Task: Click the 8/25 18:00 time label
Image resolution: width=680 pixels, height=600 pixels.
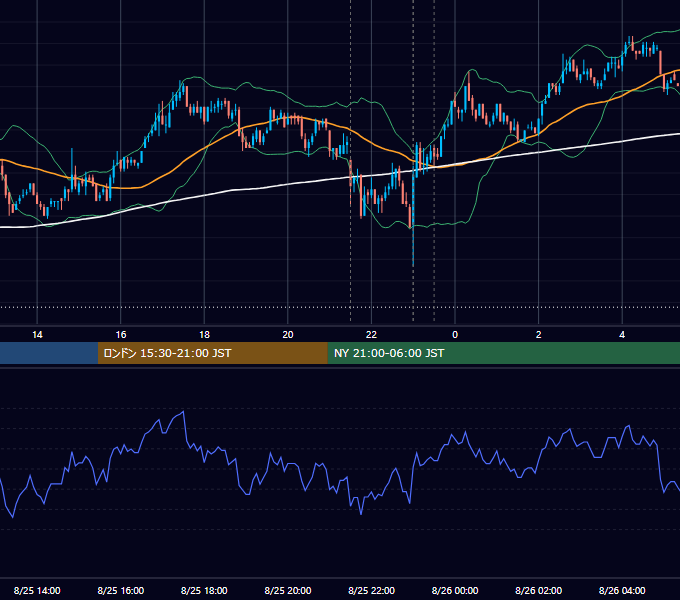Action: pyautogui.click(x=204, y=590)
